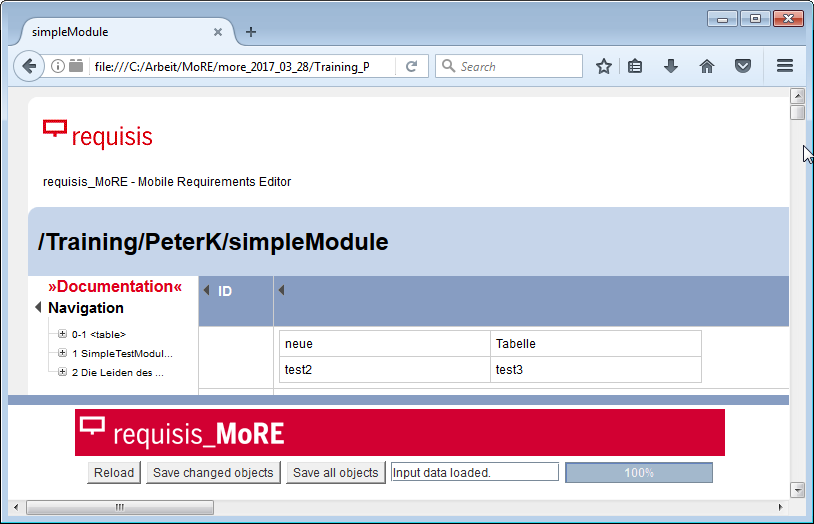Open the »Documentation« link
This screenshot has height=524, width=814.
pyautogui.click(x=115, y=286)
